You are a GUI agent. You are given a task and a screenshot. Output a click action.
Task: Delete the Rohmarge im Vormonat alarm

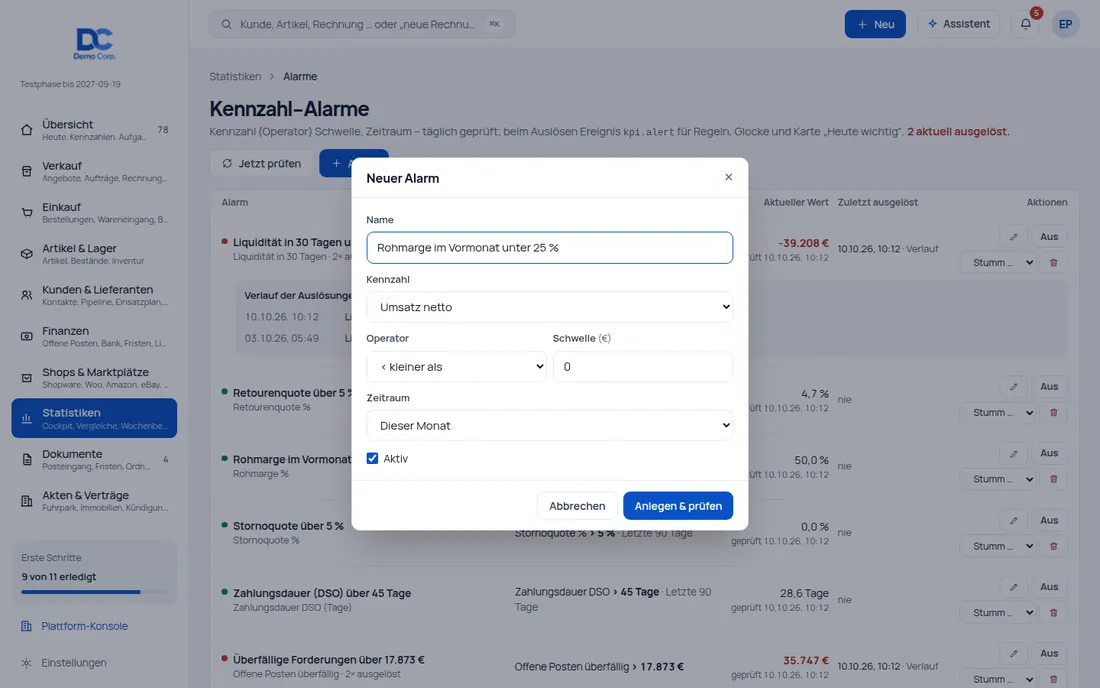pos(1053,479)
